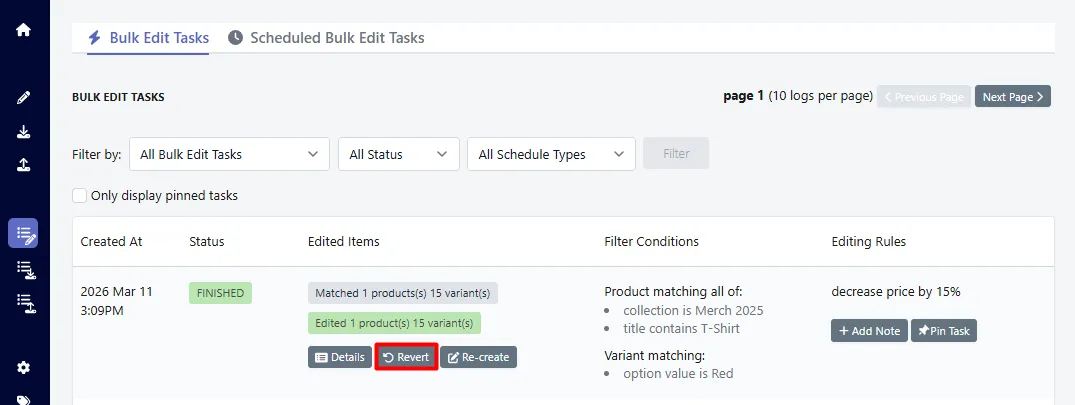Open the upload/export icon in sidebar
The height and width of the screenshot is (405, 1075).
point(23,164)
